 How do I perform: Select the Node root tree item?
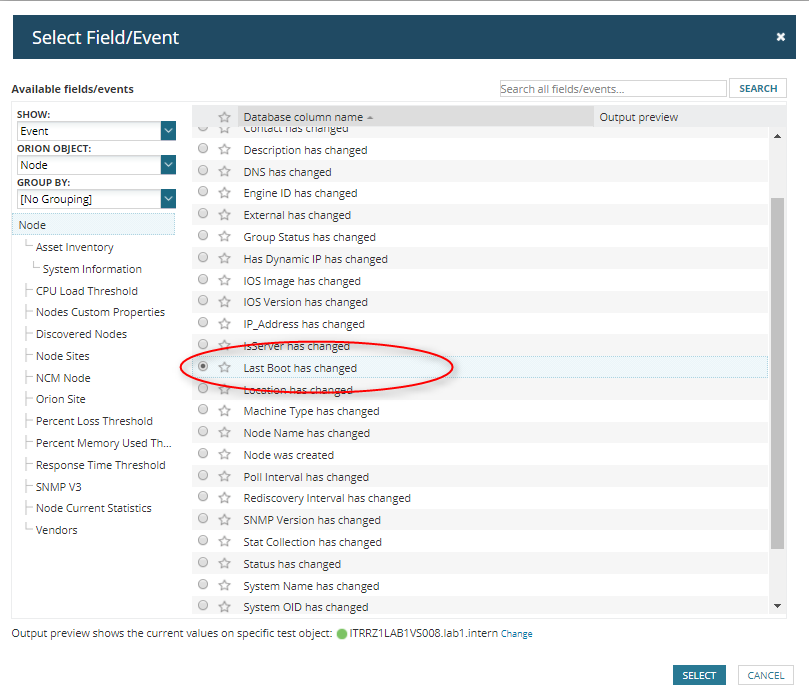[x=93, y=225]
